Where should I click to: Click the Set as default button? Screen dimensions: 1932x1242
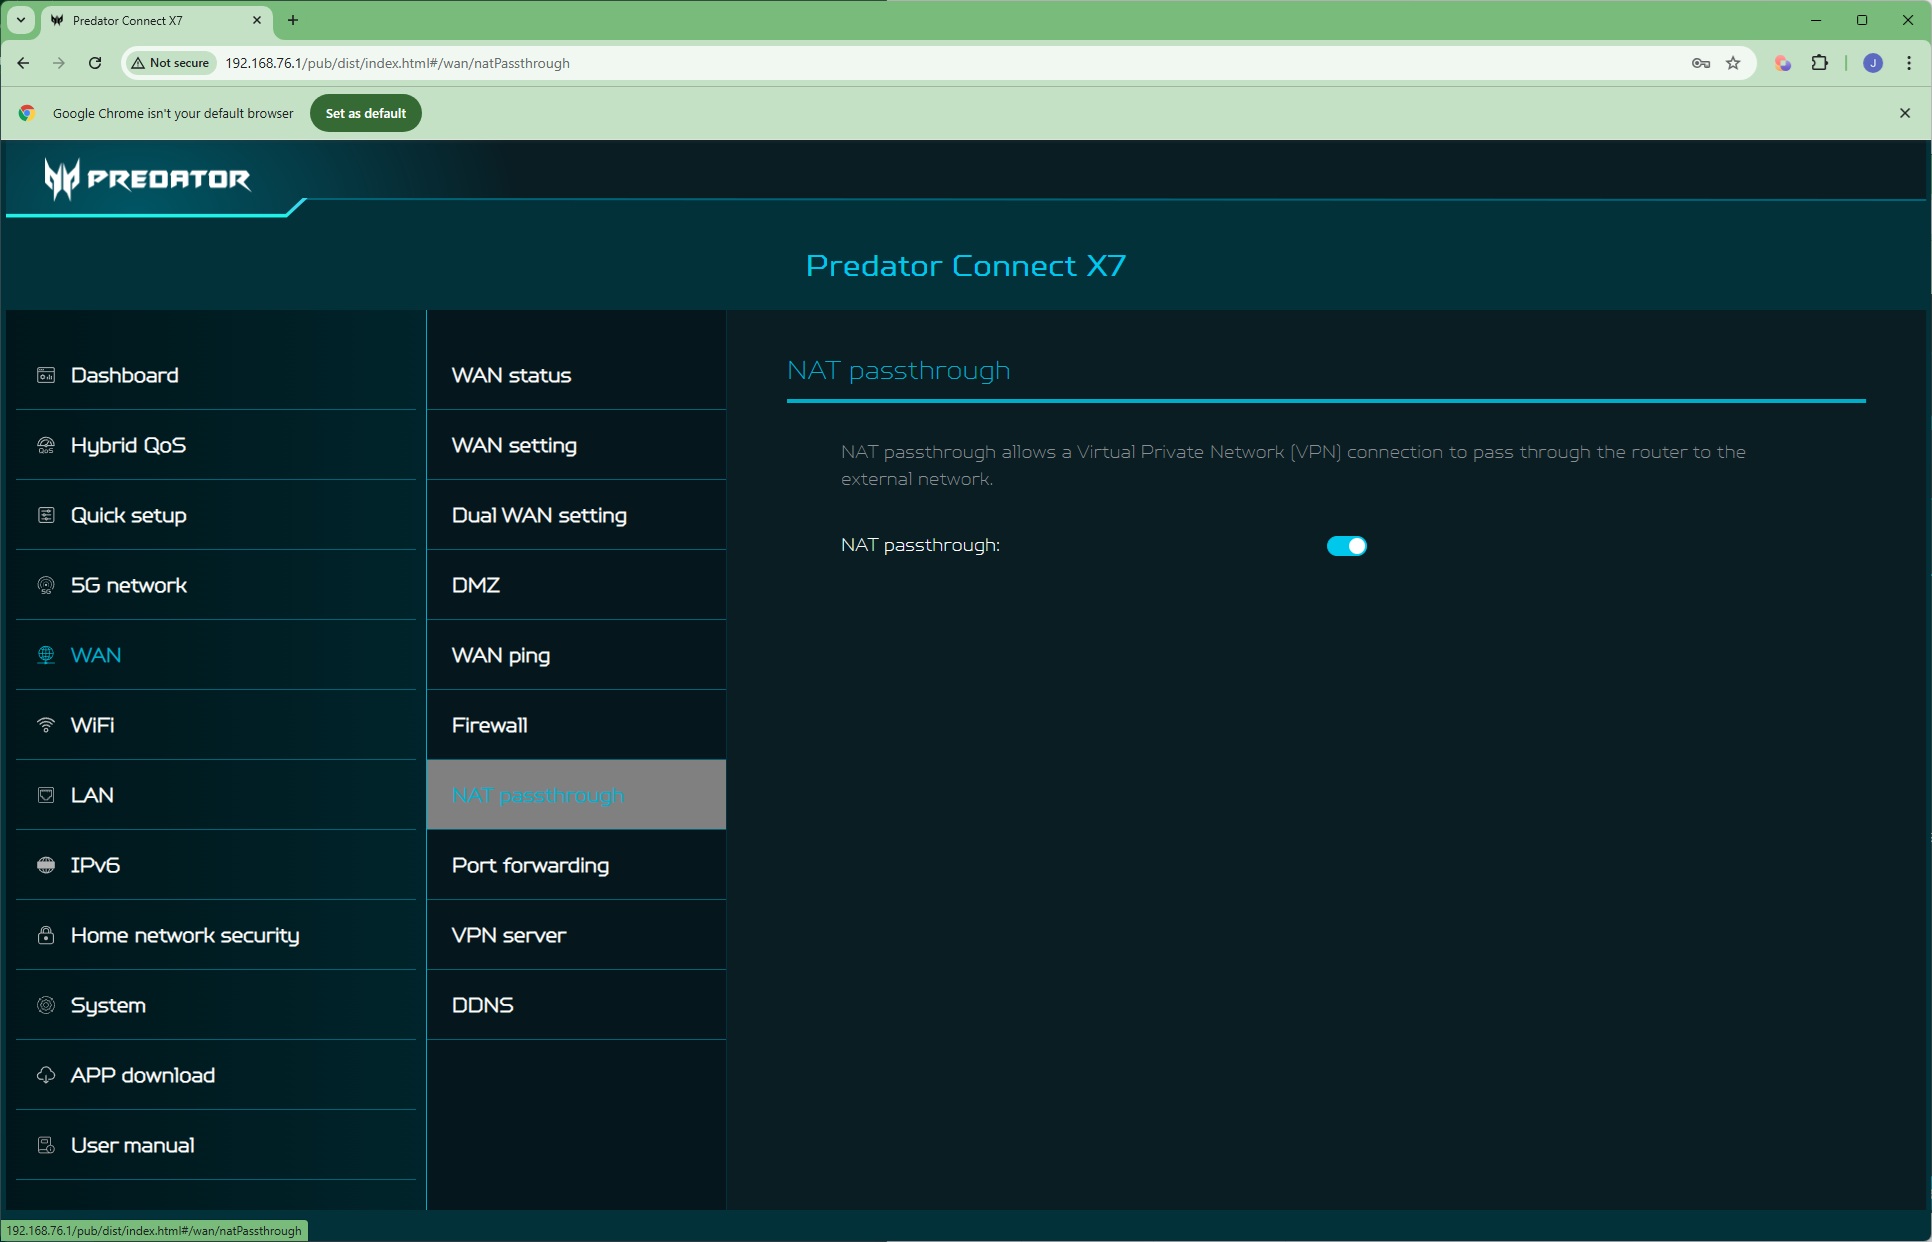tap(365, 113)
